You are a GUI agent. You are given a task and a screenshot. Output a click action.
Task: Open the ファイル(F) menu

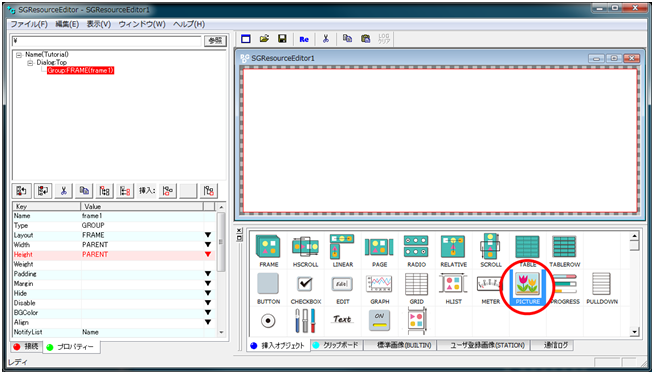pyautogui.click(x=29, y=24)
